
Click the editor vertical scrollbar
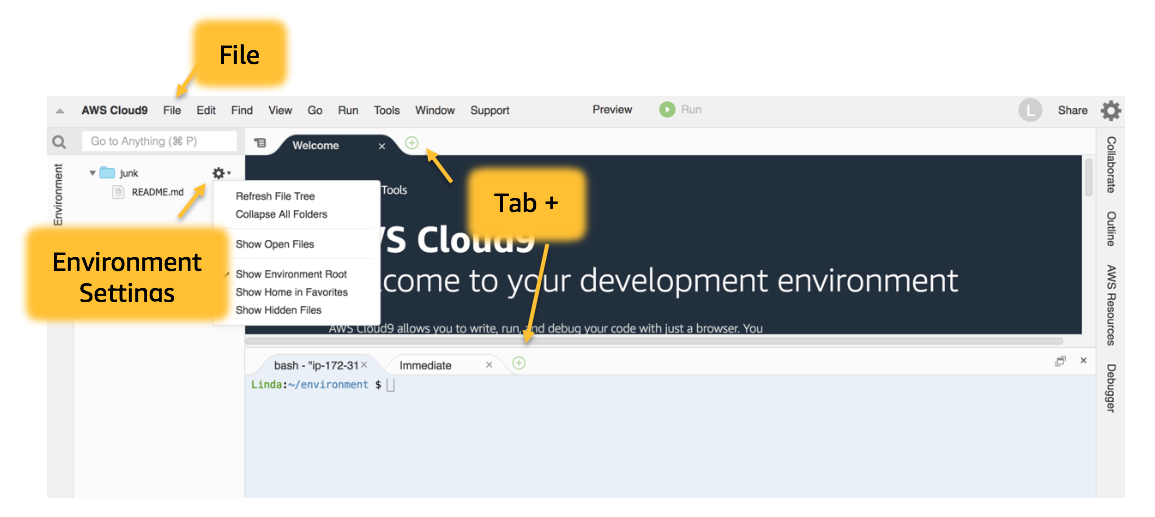(1089, 177)
